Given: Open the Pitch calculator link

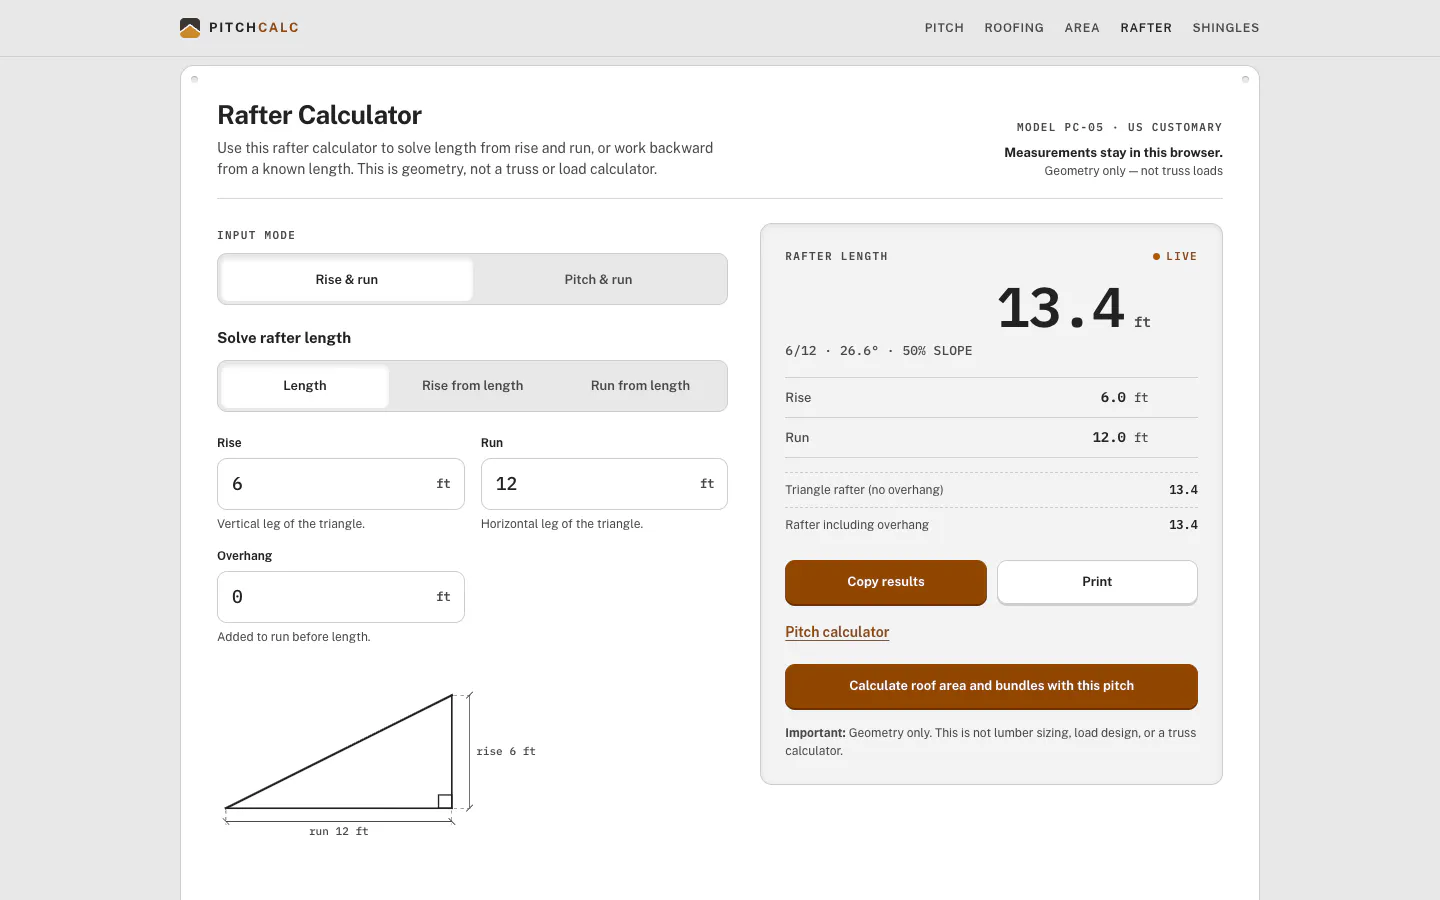Looking at the screenshot, I should [x=837, y=632].
